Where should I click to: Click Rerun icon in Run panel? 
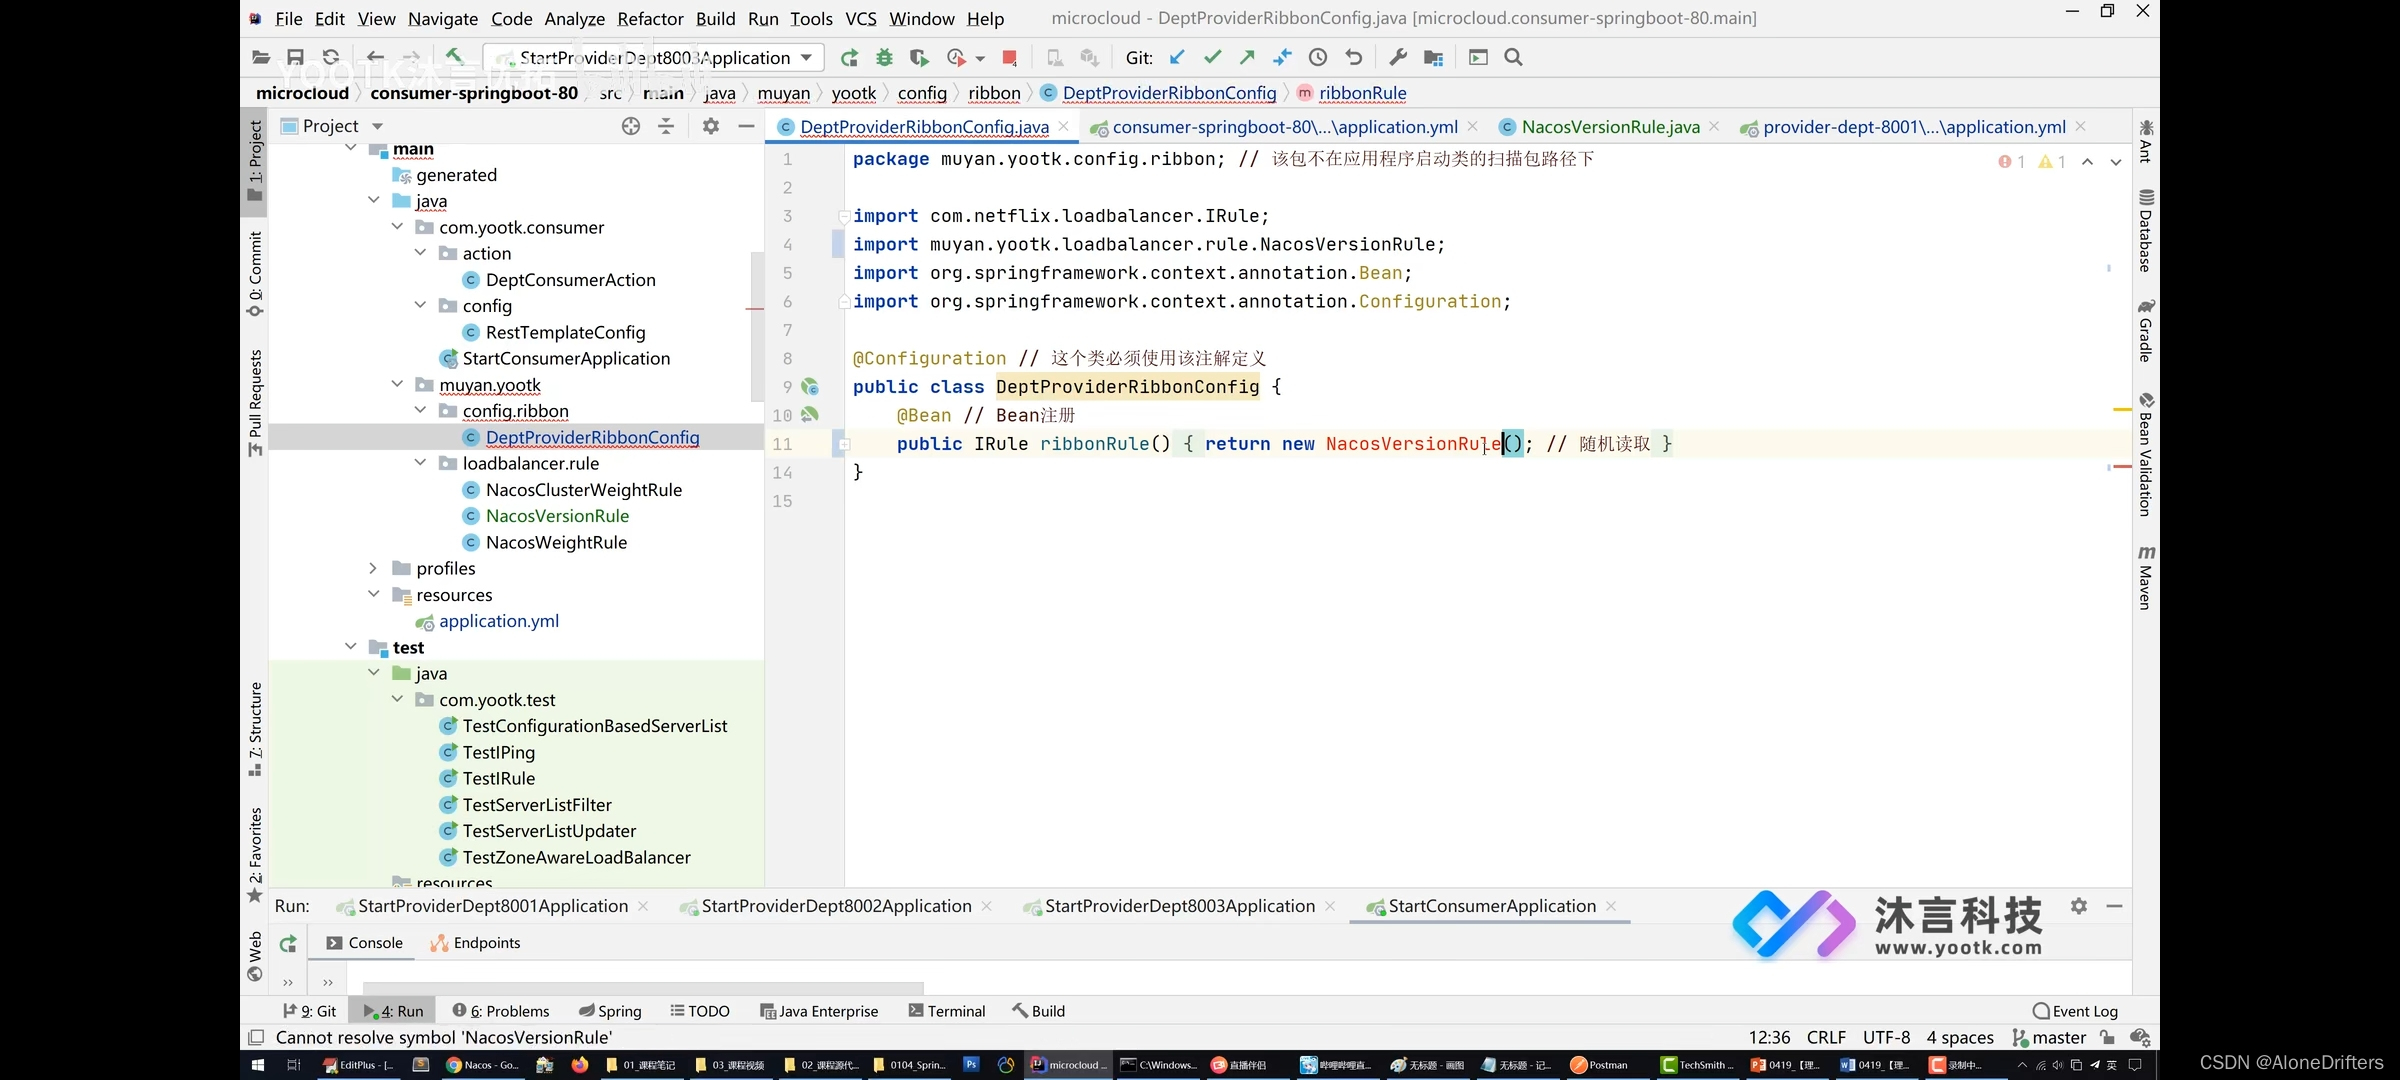coord(288,943)
